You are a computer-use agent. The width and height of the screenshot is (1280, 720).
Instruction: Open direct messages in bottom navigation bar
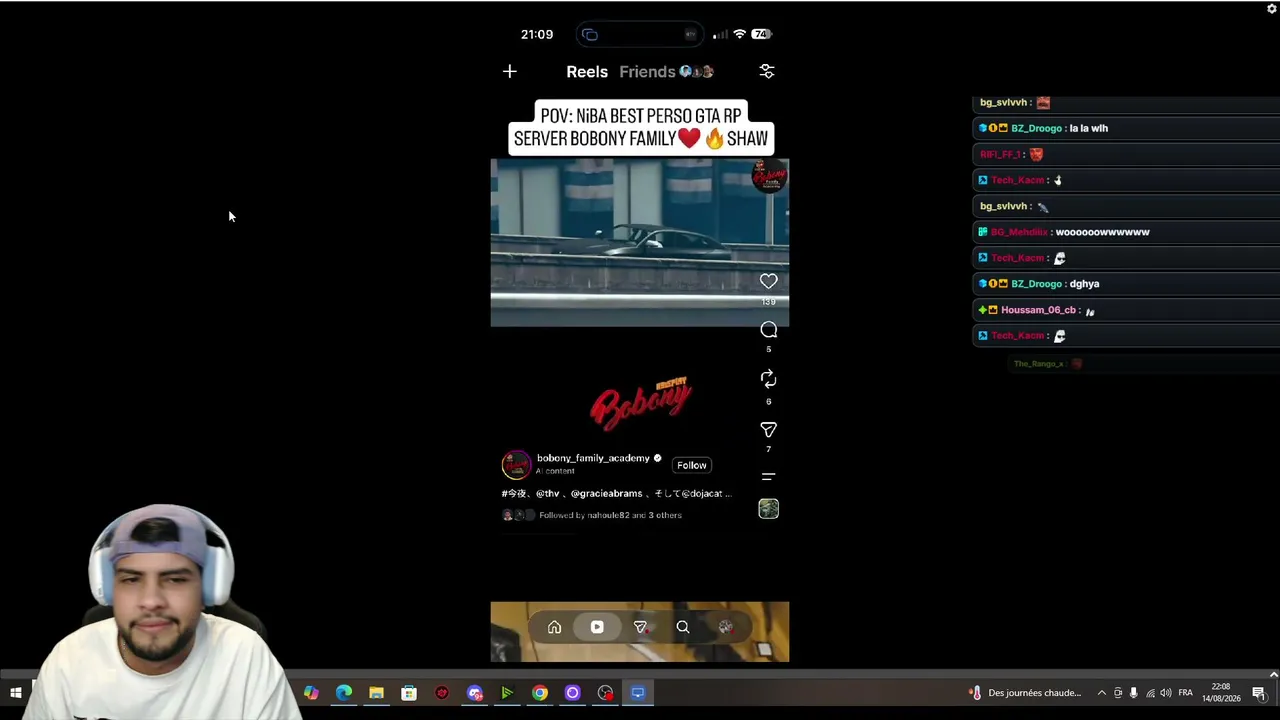pos(640,627)
